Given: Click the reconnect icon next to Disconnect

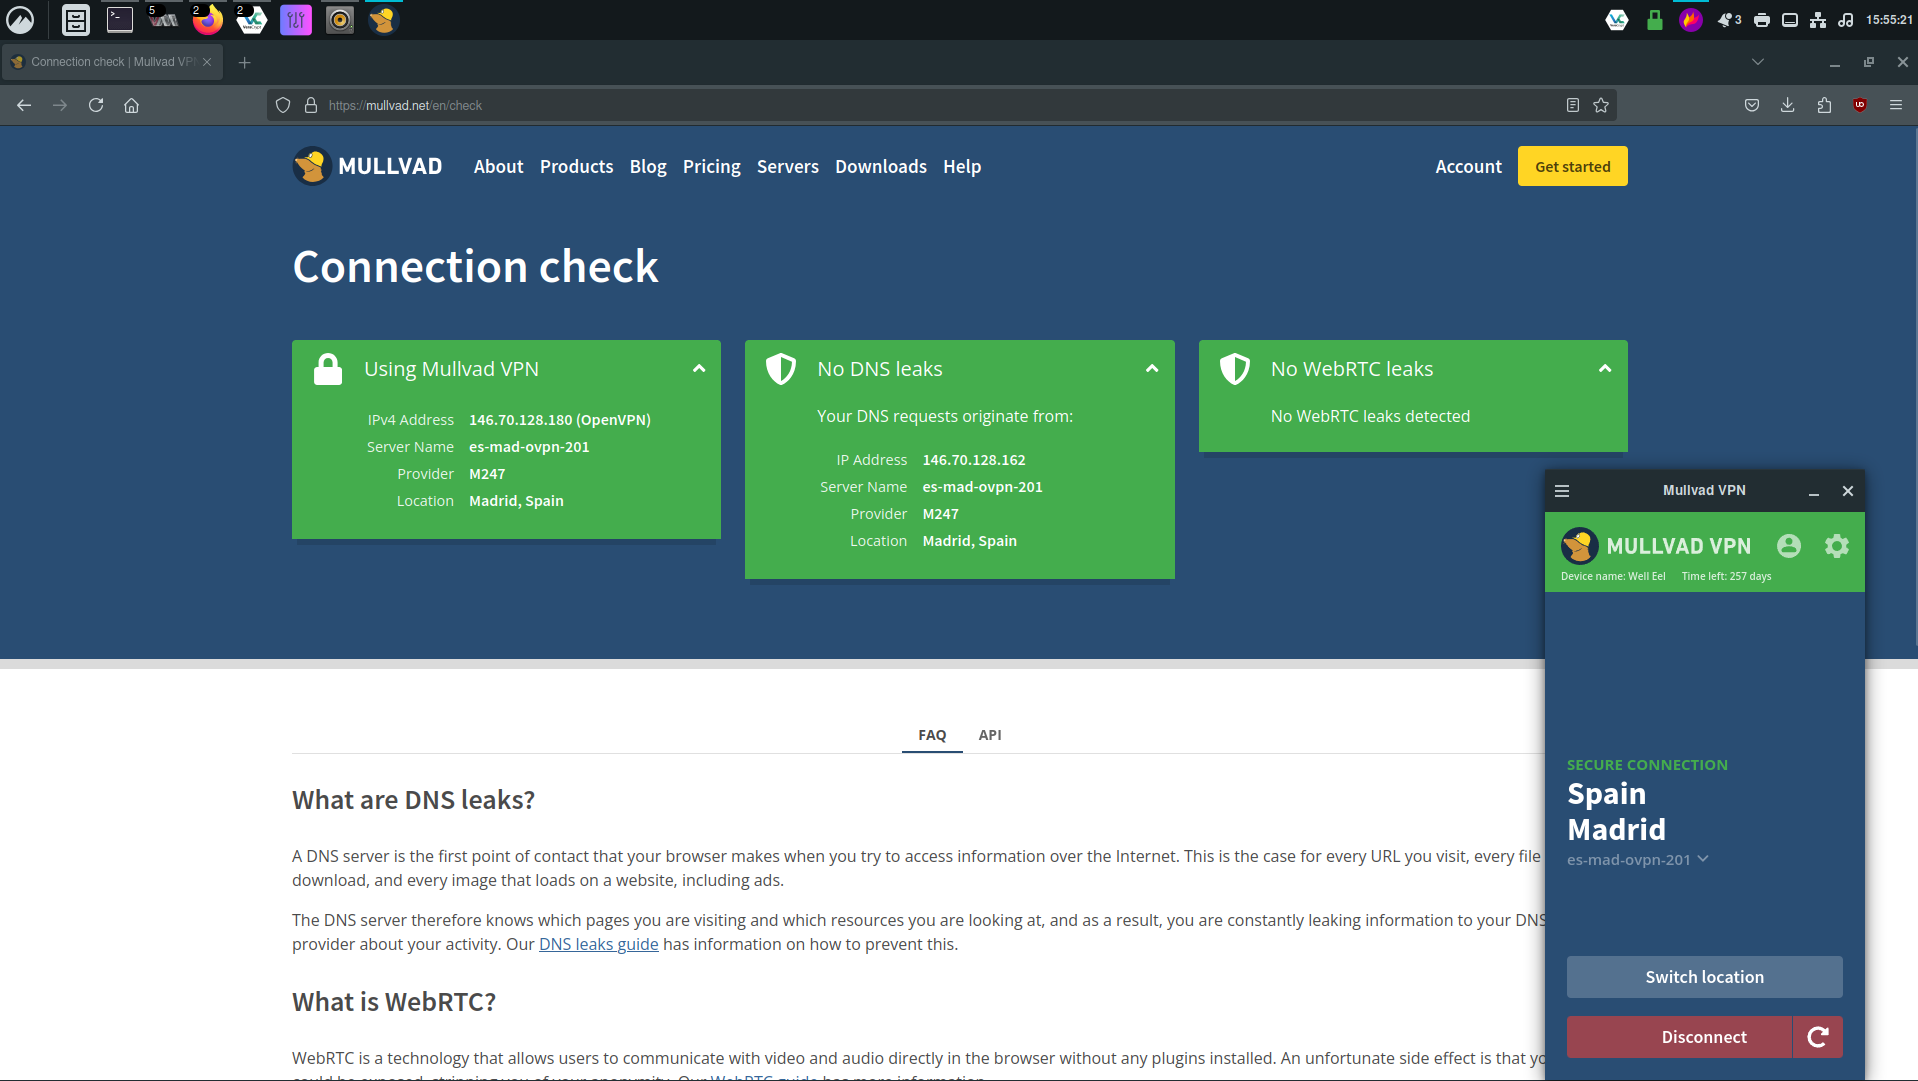Looking at the screenshot, I should [x=1818, y=1037].
